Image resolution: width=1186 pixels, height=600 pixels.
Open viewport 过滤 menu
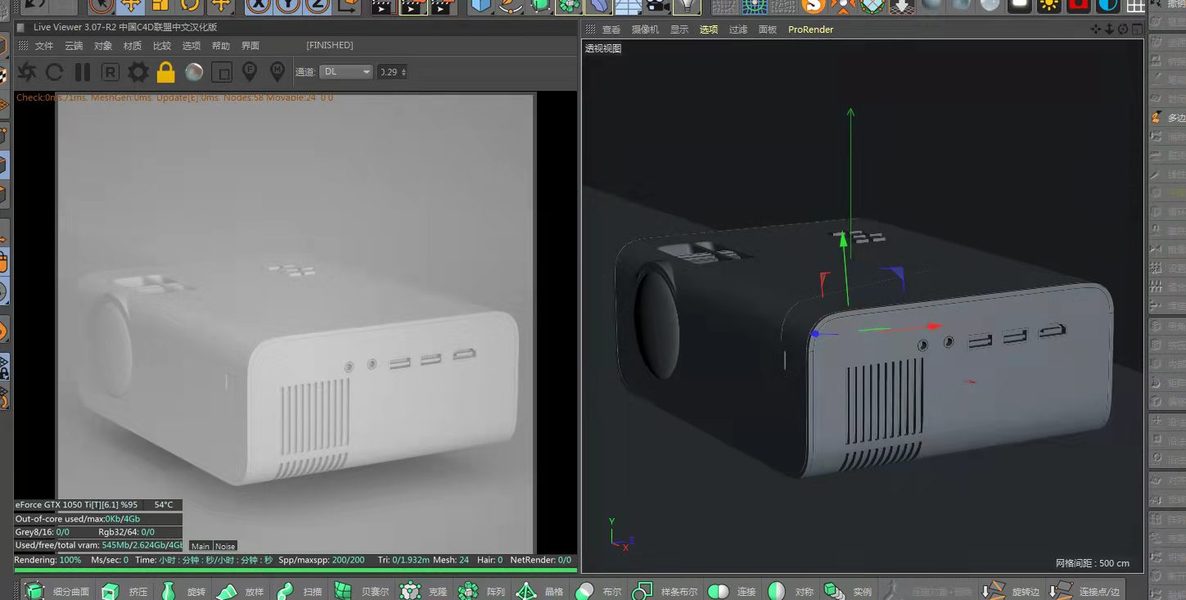coord(738,30)
